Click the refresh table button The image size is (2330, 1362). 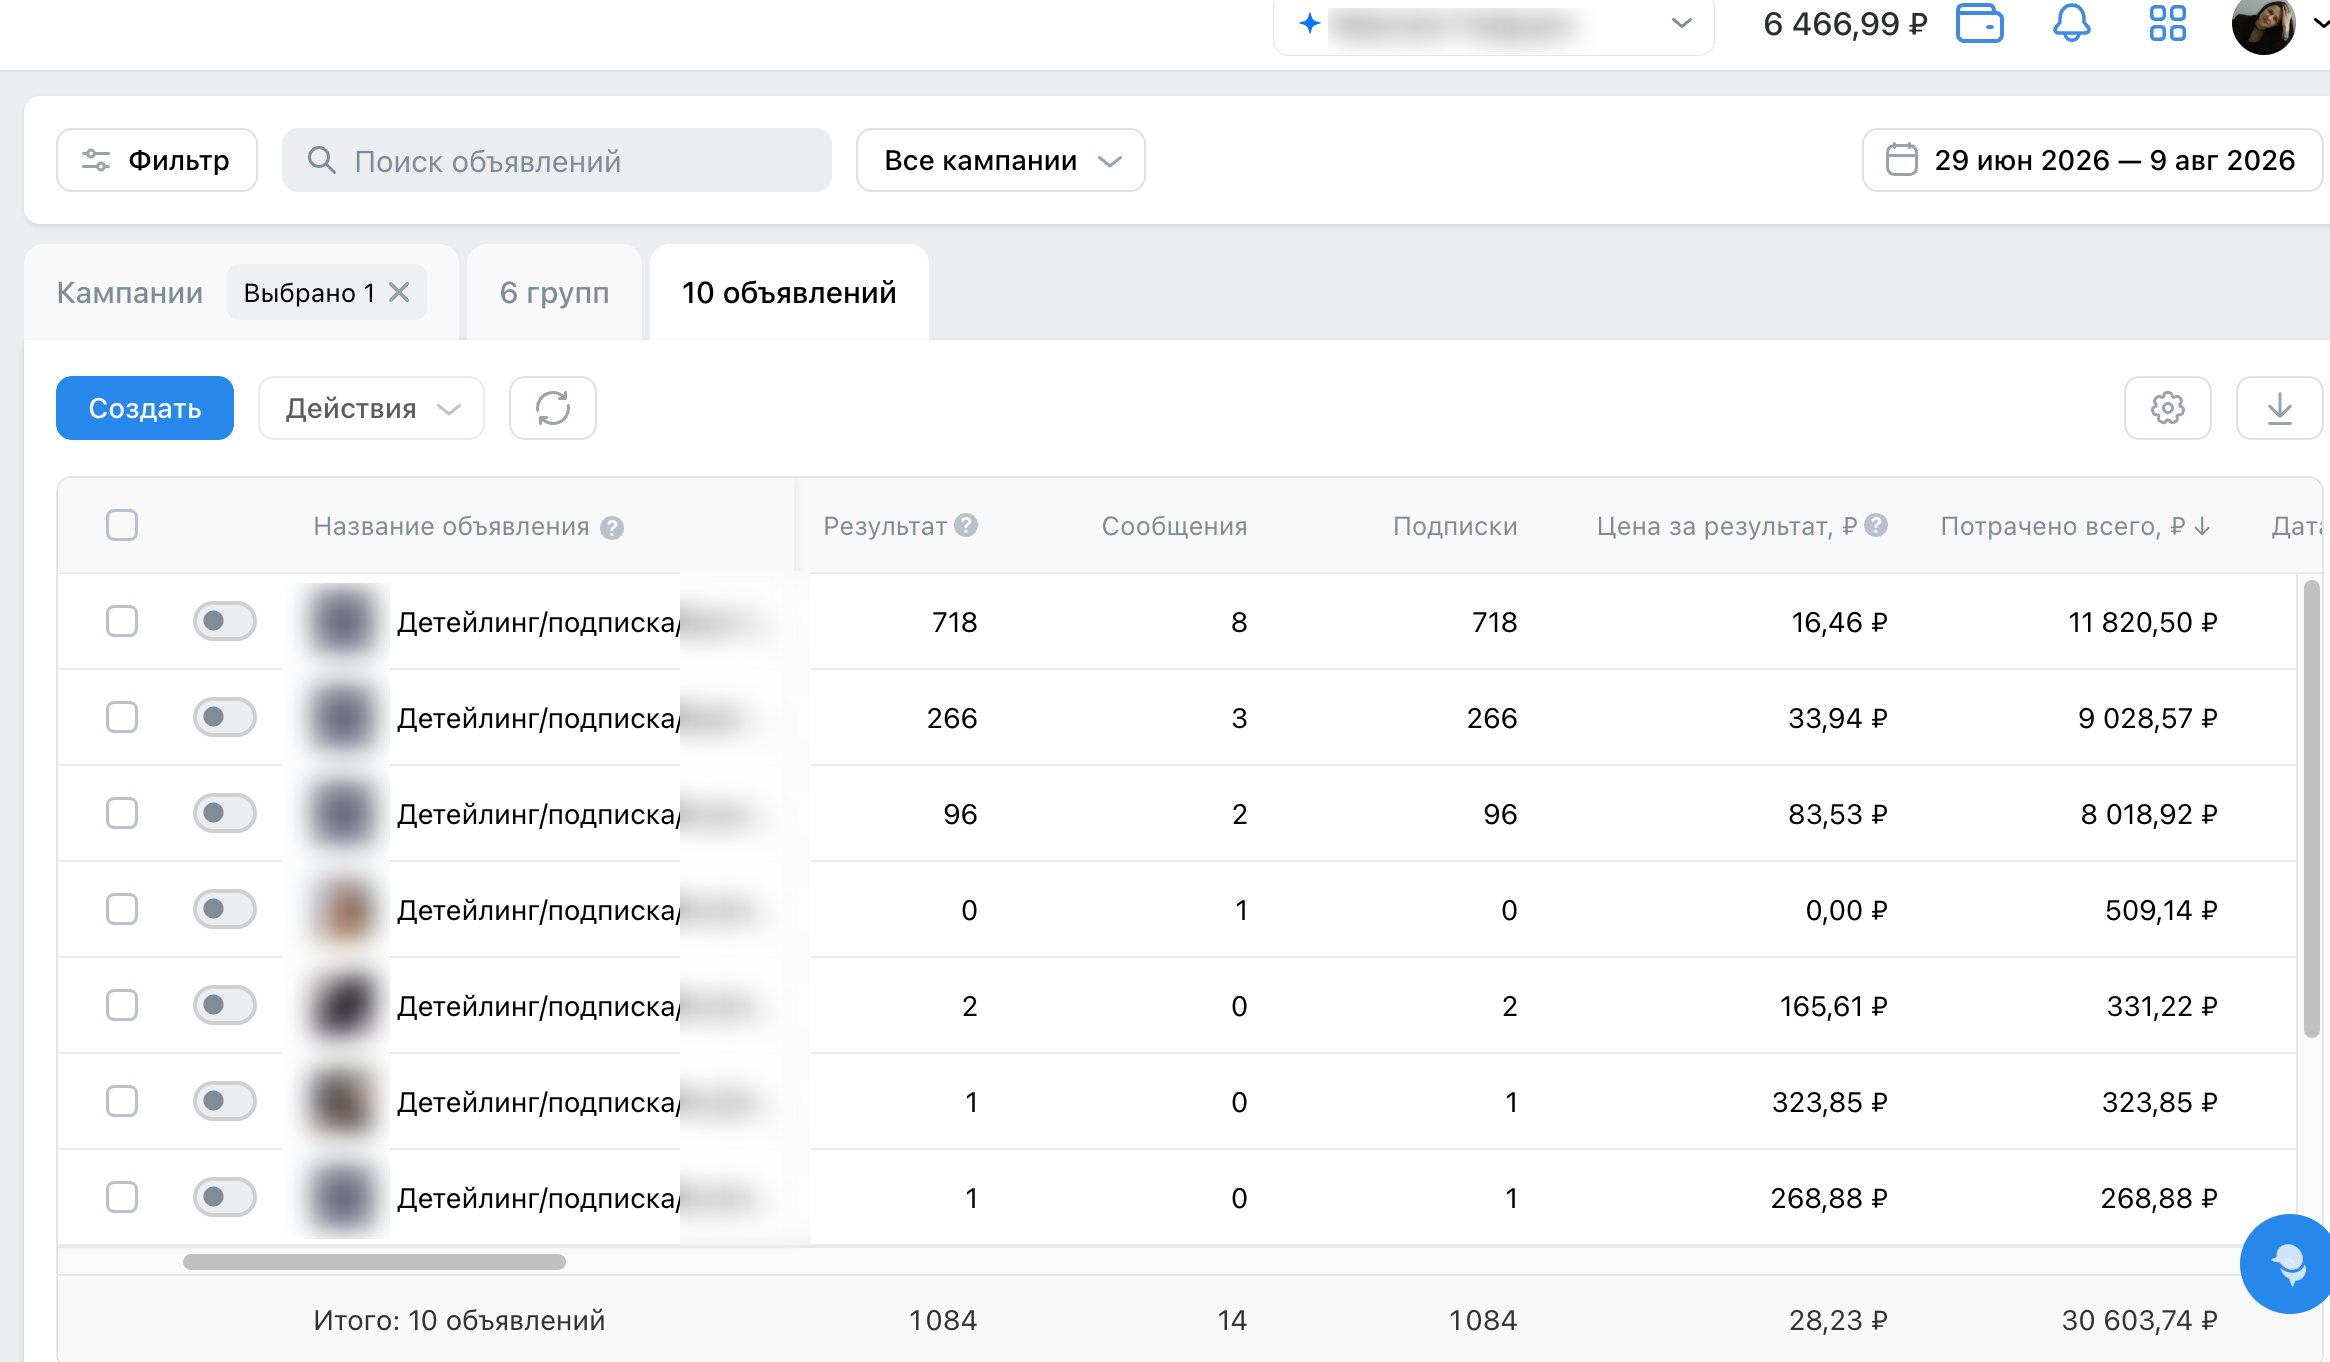(x=553, y=408)
